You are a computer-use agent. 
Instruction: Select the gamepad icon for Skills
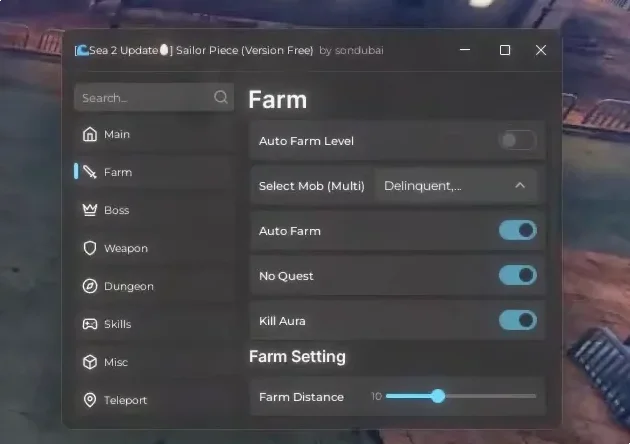(90, 324)
